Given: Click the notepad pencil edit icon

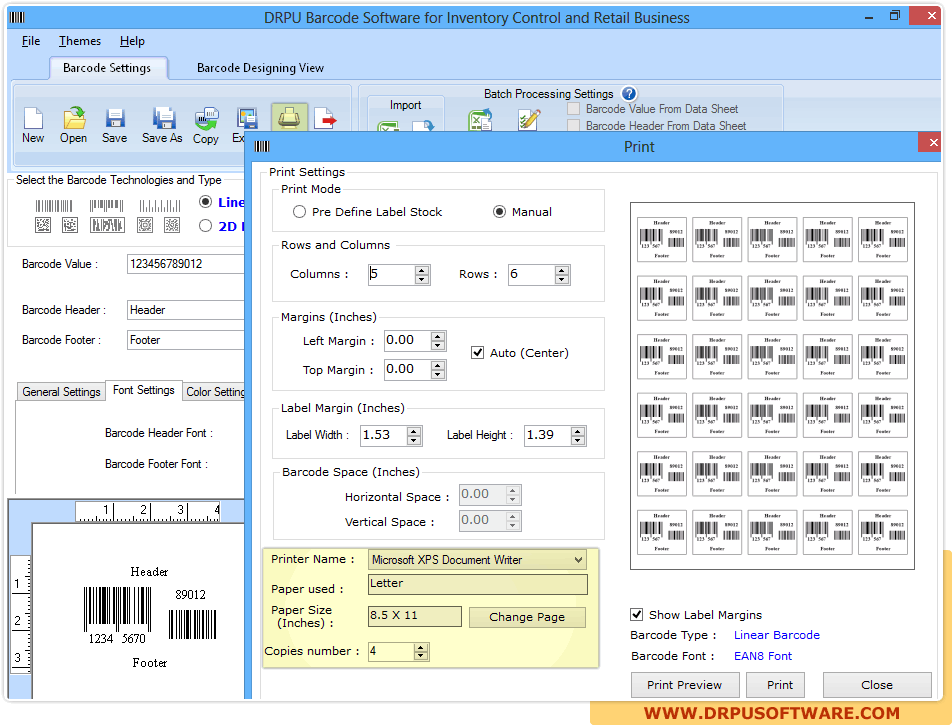Looking at the screenshot, I should click(x=529, y=120).
